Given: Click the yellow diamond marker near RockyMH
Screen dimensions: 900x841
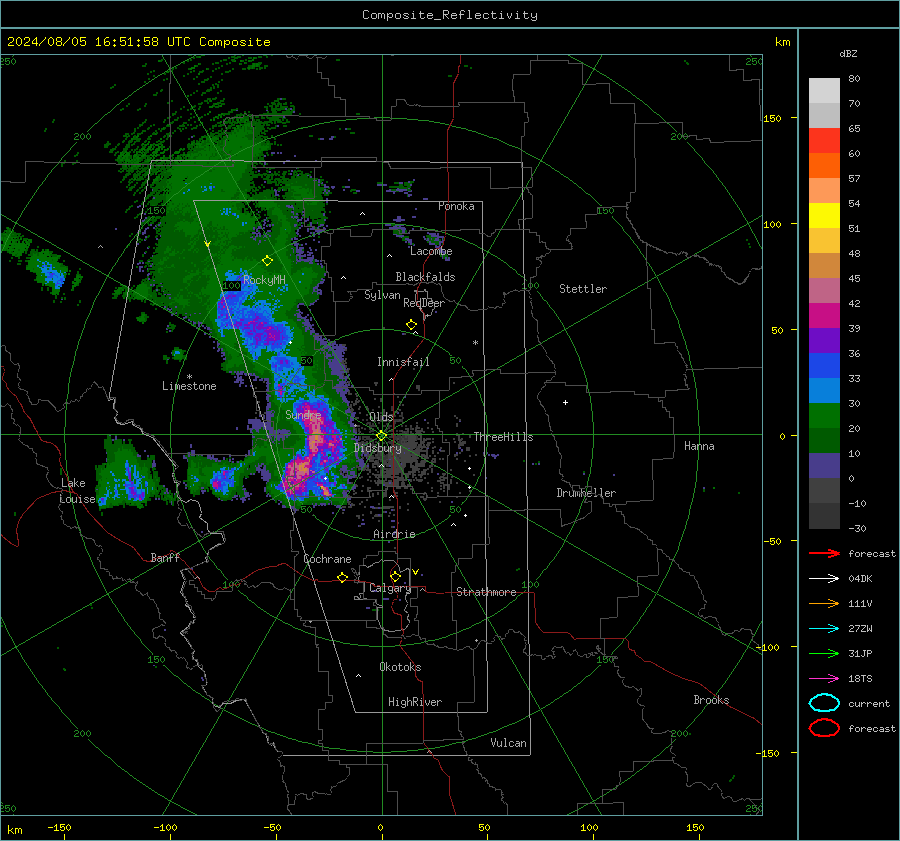Looking at the screenshot, I should [x=267, y=261].
